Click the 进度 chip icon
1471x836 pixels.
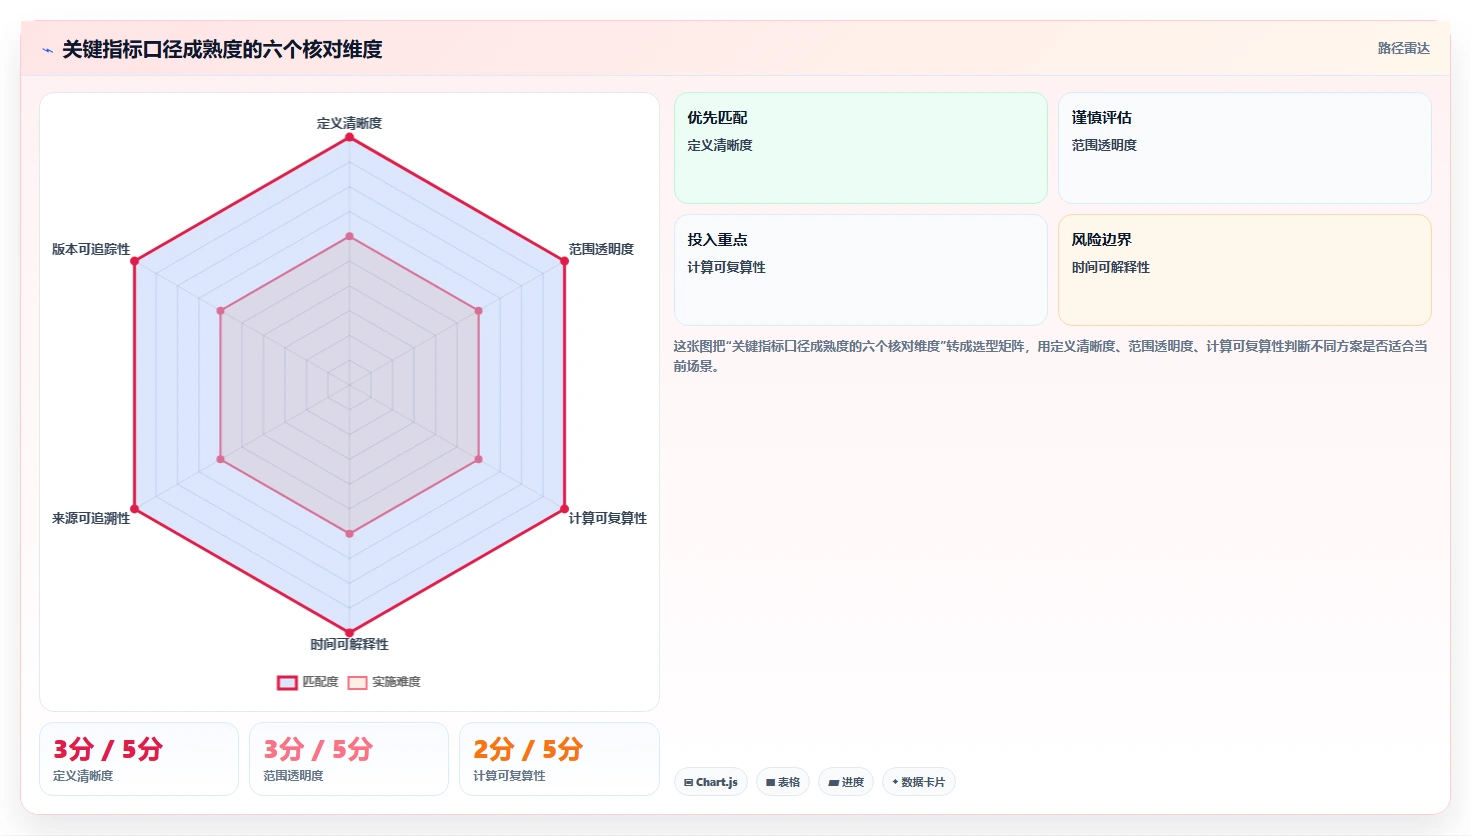[833, 783]
